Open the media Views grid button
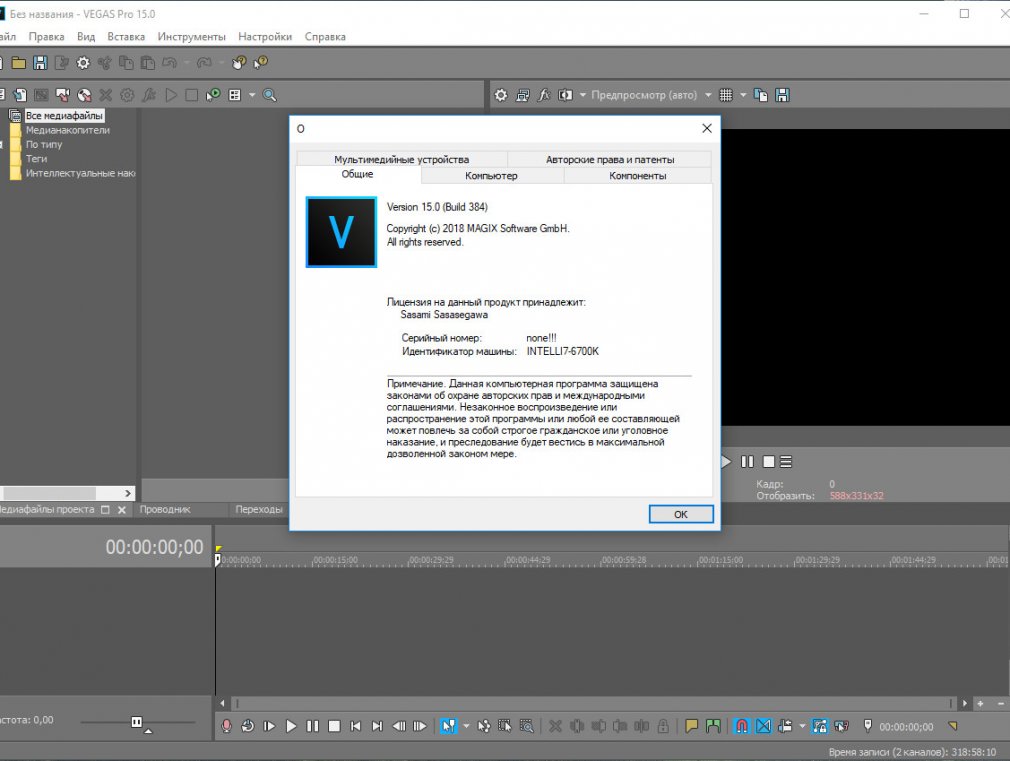The height and width of the screenshot is (761, 1010). pos(234,95)
